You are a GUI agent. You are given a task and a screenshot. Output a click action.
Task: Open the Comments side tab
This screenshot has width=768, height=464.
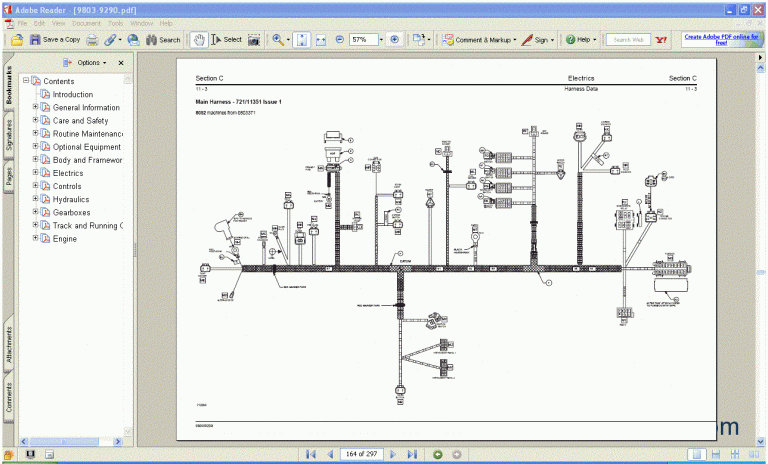point(9,397)
